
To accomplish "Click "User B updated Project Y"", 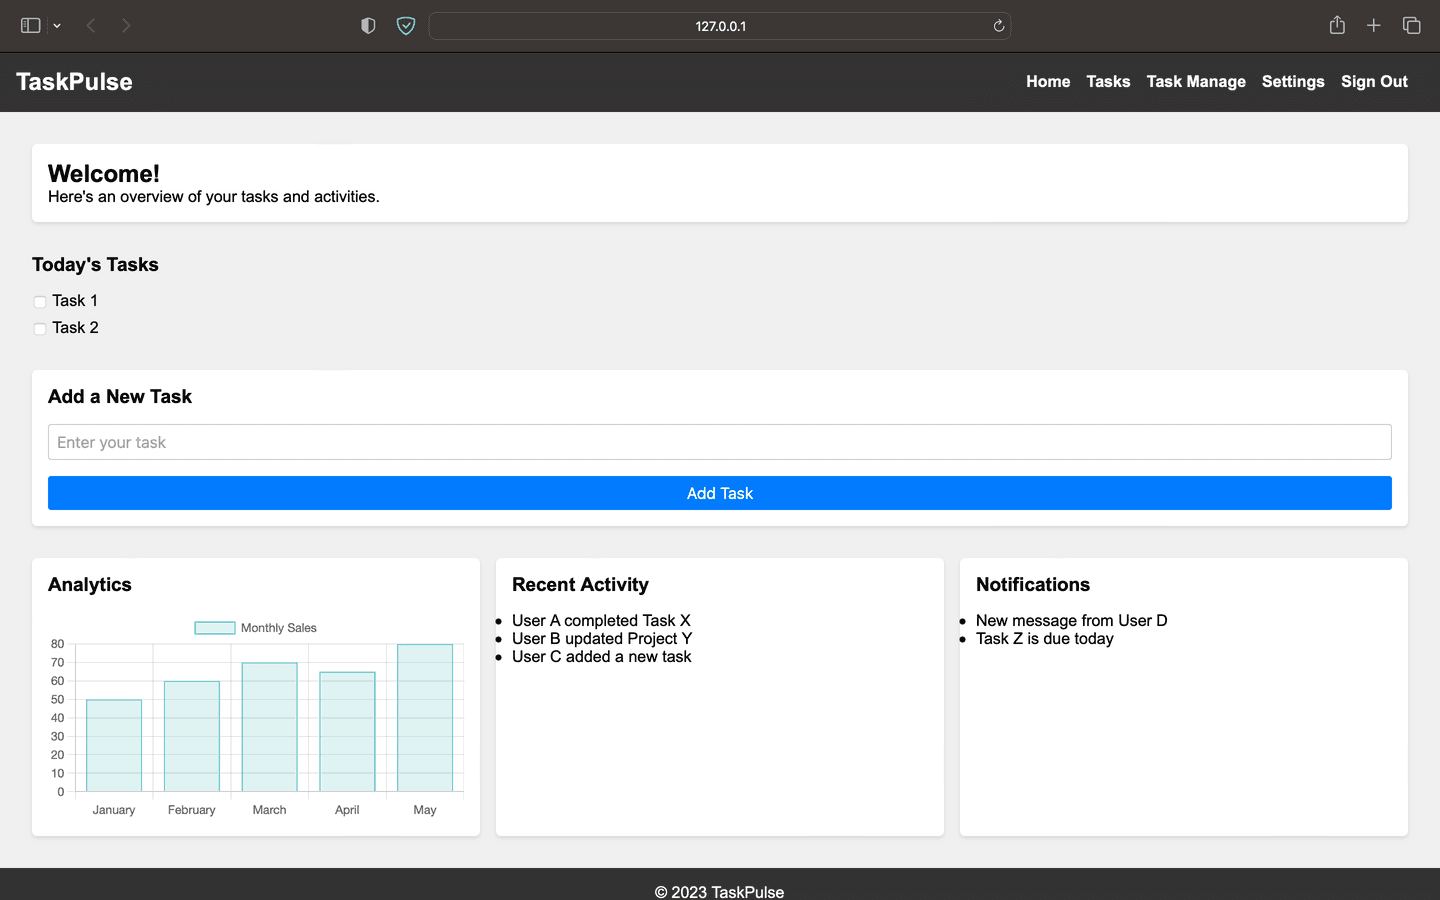I will click(602, 639).
